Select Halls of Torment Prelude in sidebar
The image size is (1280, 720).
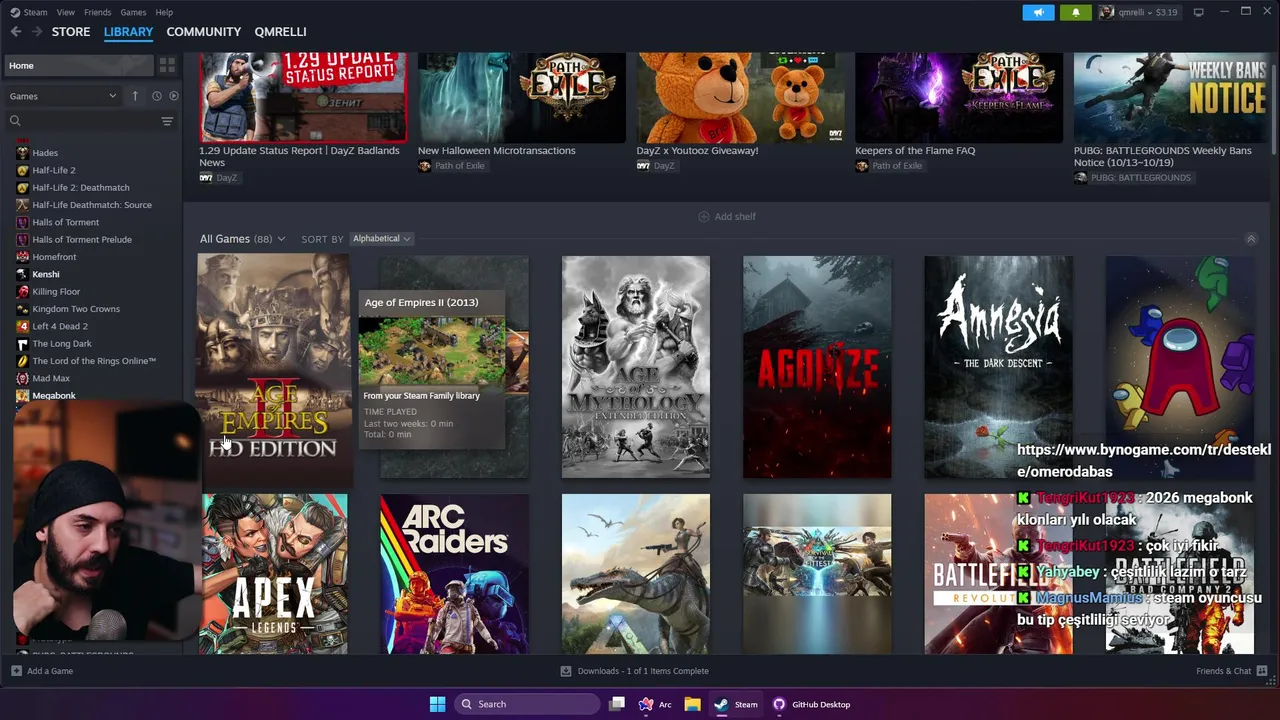(x=81, y=239)
